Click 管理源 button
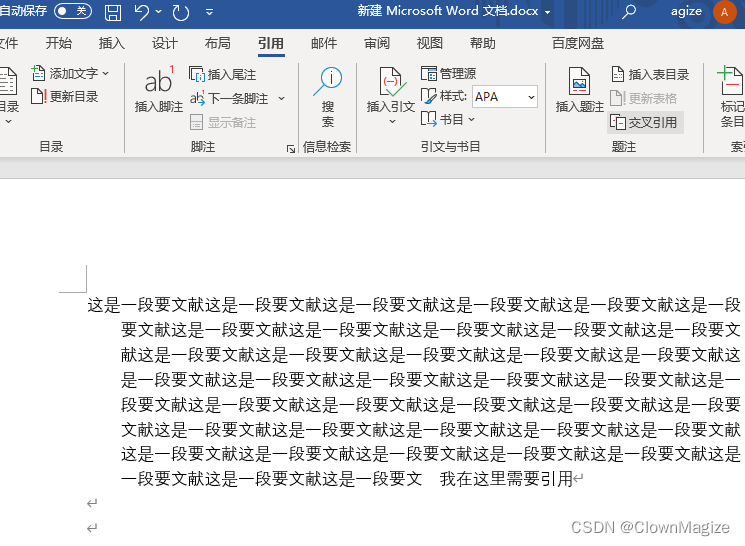This screenshot has width=745, height=546. [x=448, y=74]
